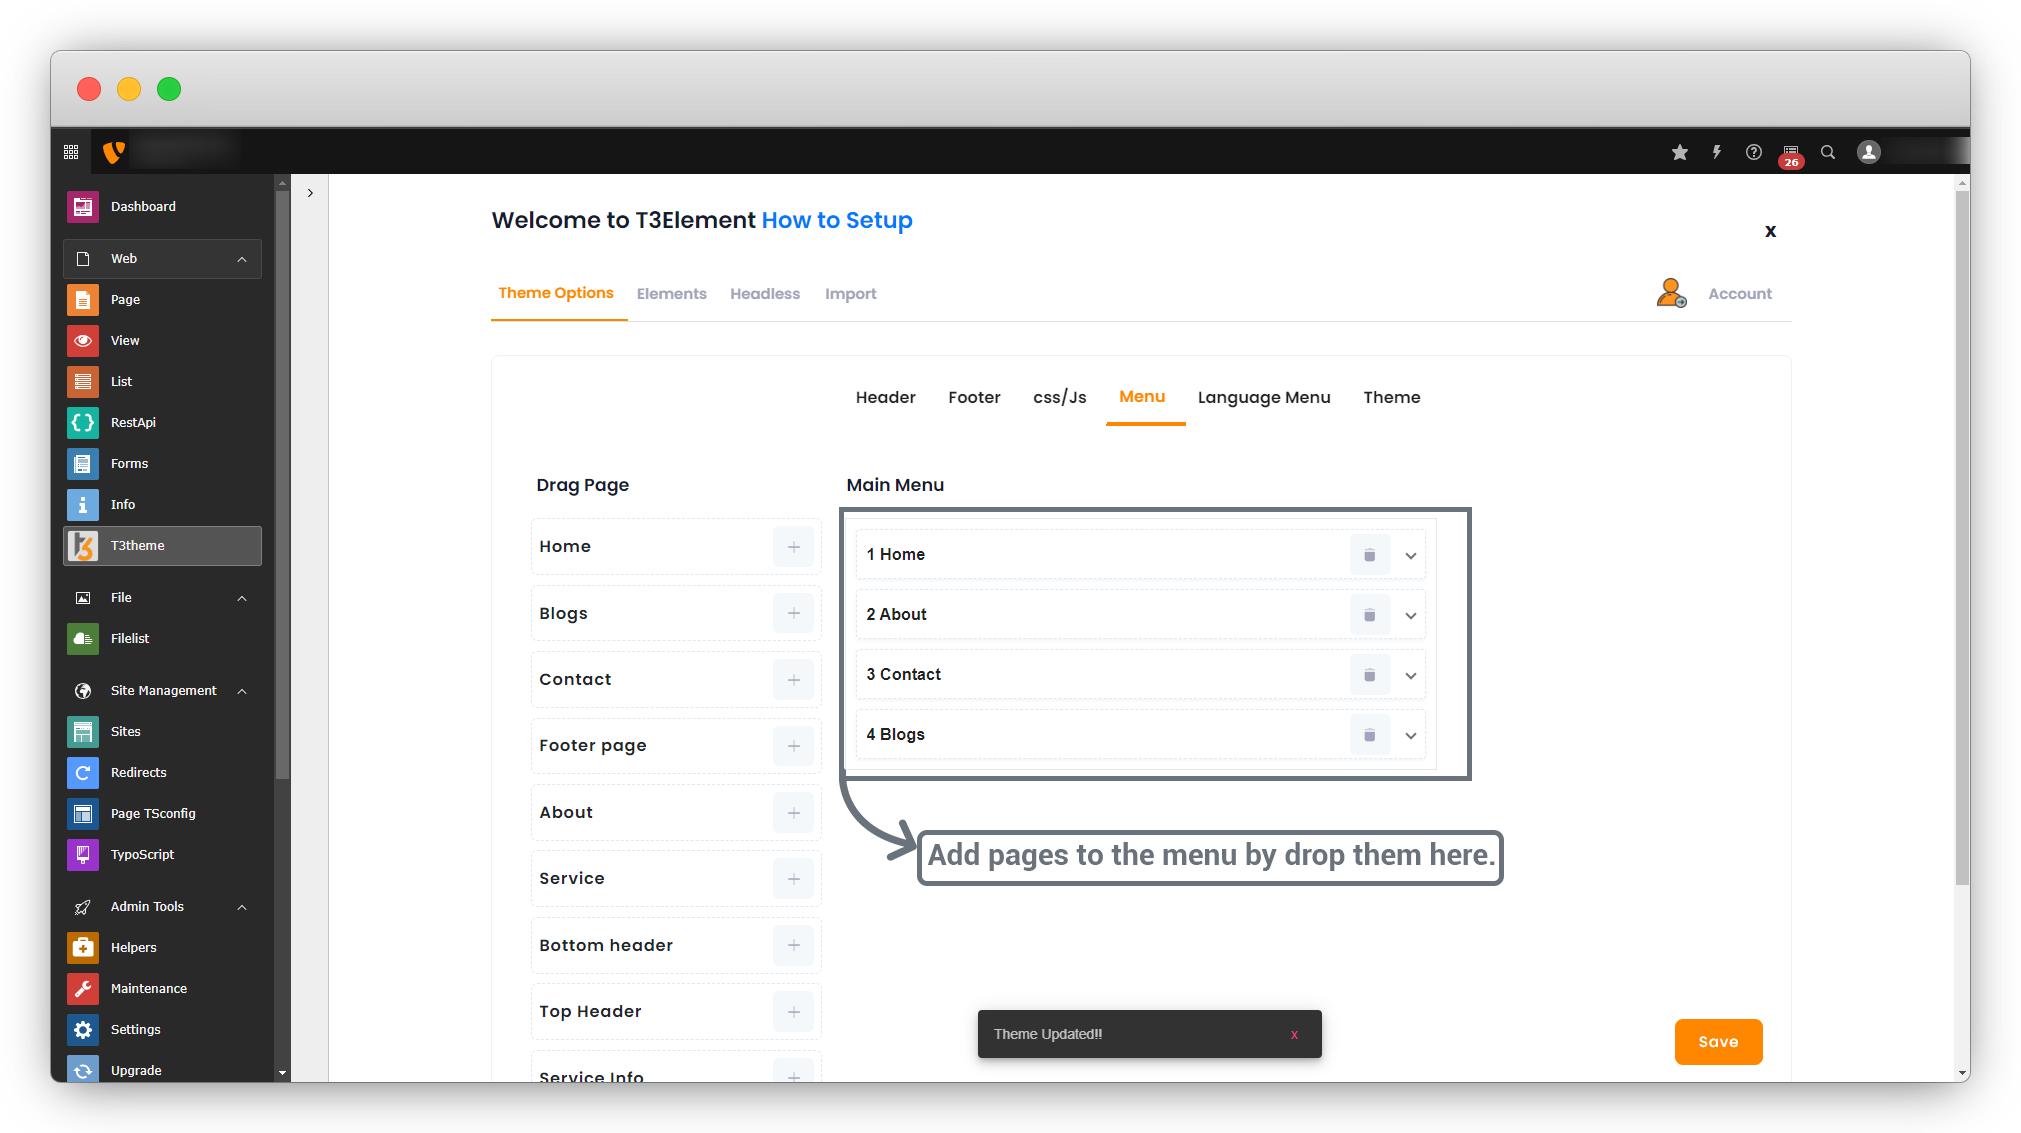Add Top Header page with plus
The width and height of the screenshot is (2021, 1133).
(x=793, y=1012)
